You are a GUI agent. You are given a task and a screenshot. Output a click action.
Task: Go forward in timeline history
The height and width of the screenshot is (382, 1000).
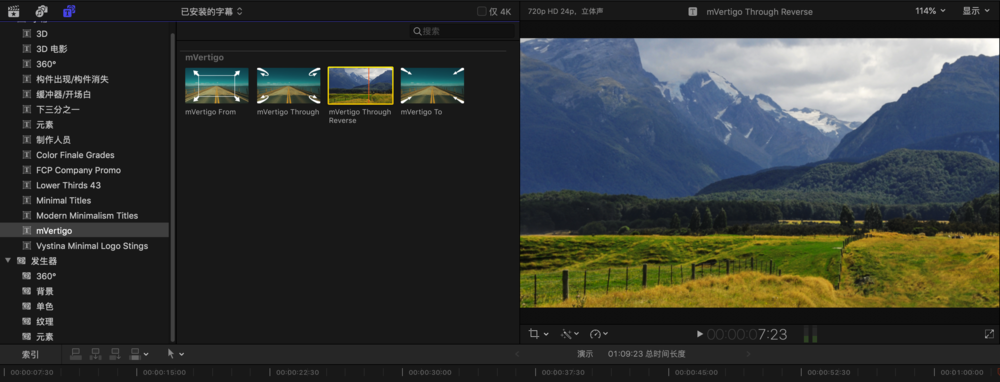tap(748, 354)
